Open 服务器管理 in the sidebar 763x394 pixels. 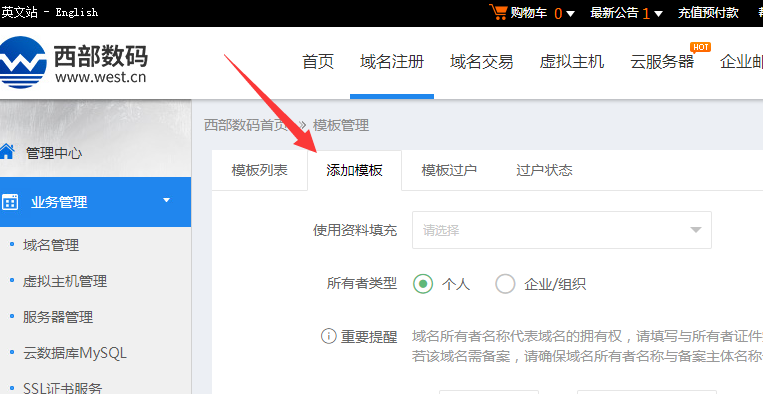[58, 317]
